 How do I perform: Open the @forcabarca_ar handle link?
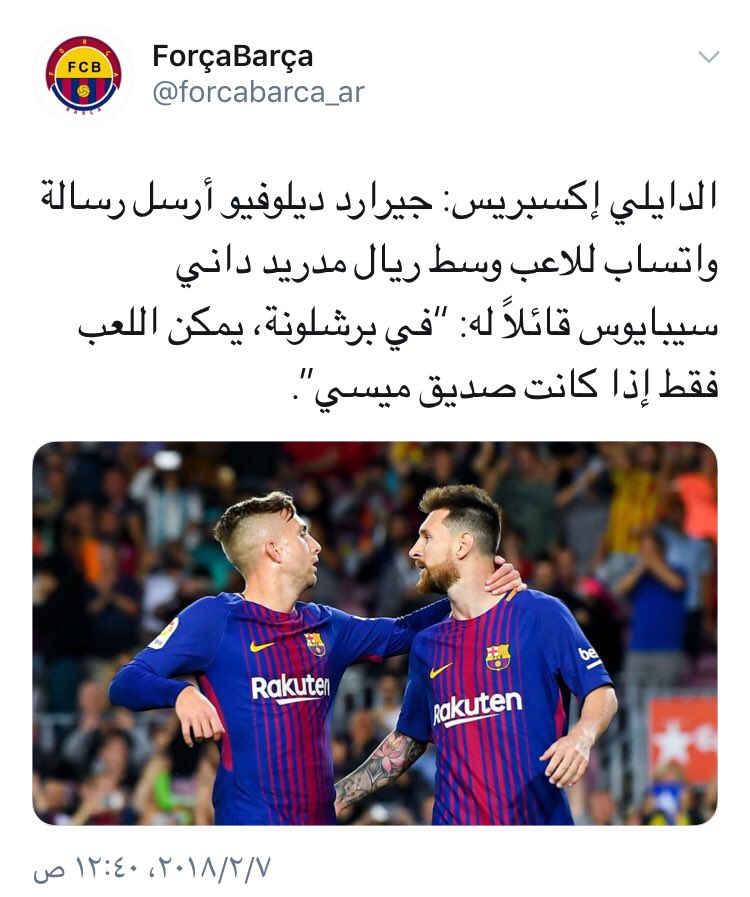pos(258,92)
